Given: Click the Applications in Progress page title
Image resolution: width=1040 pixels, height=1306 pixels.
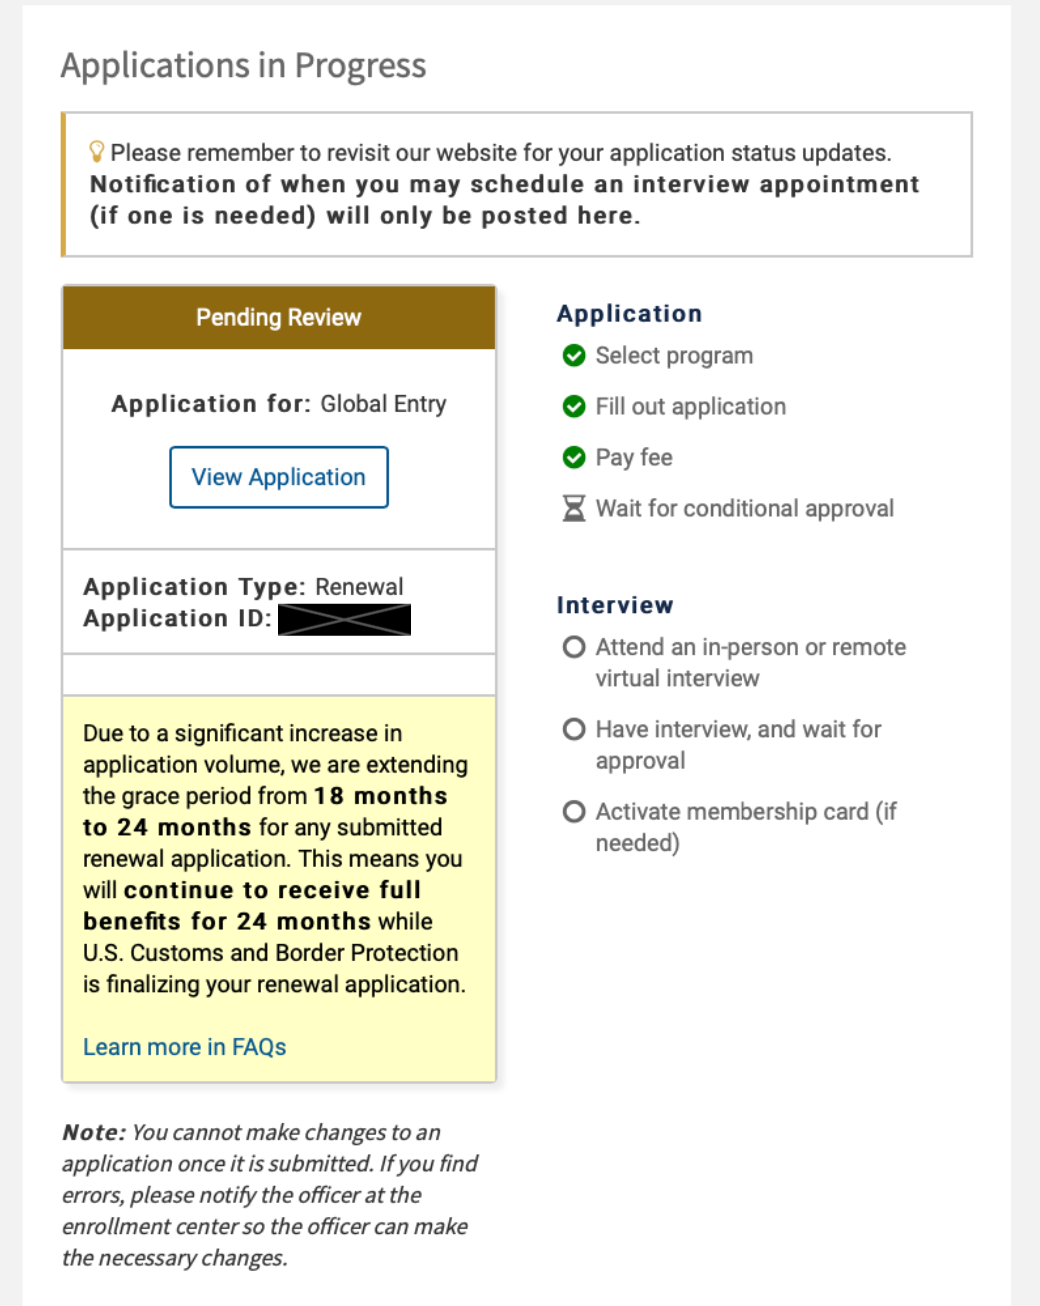Looking at the screenshot, I should [244, 65].
